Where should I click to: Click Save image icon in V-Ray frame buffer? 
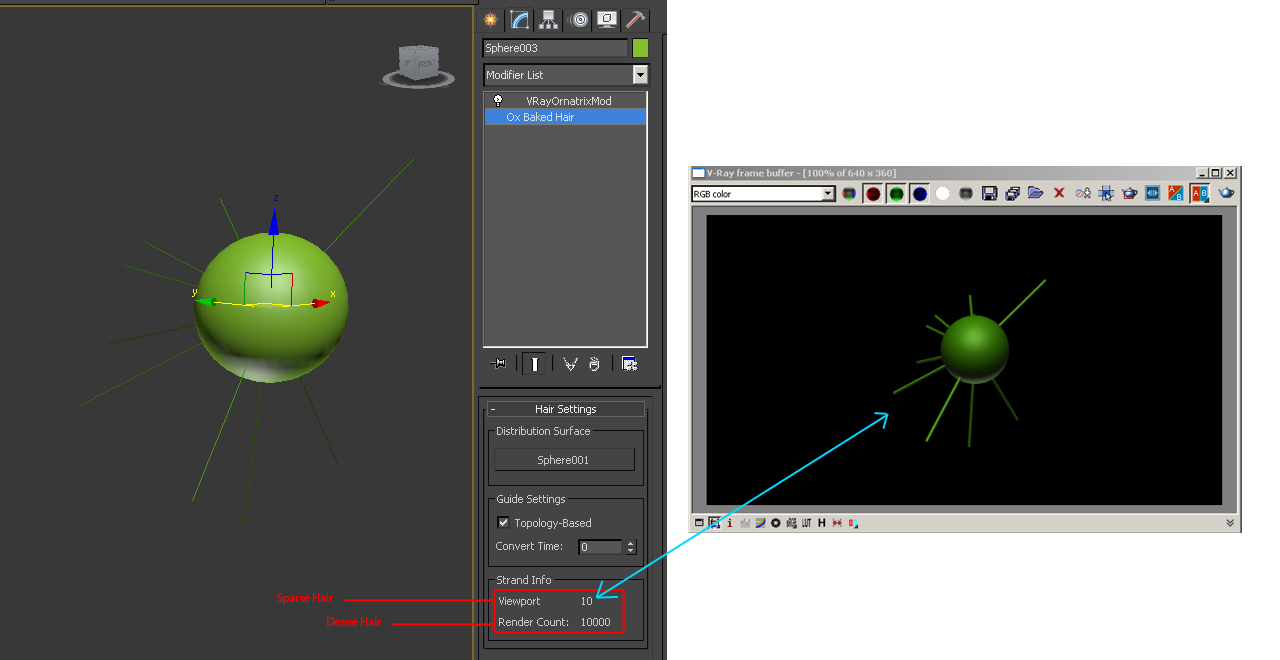tap(989, 194)
